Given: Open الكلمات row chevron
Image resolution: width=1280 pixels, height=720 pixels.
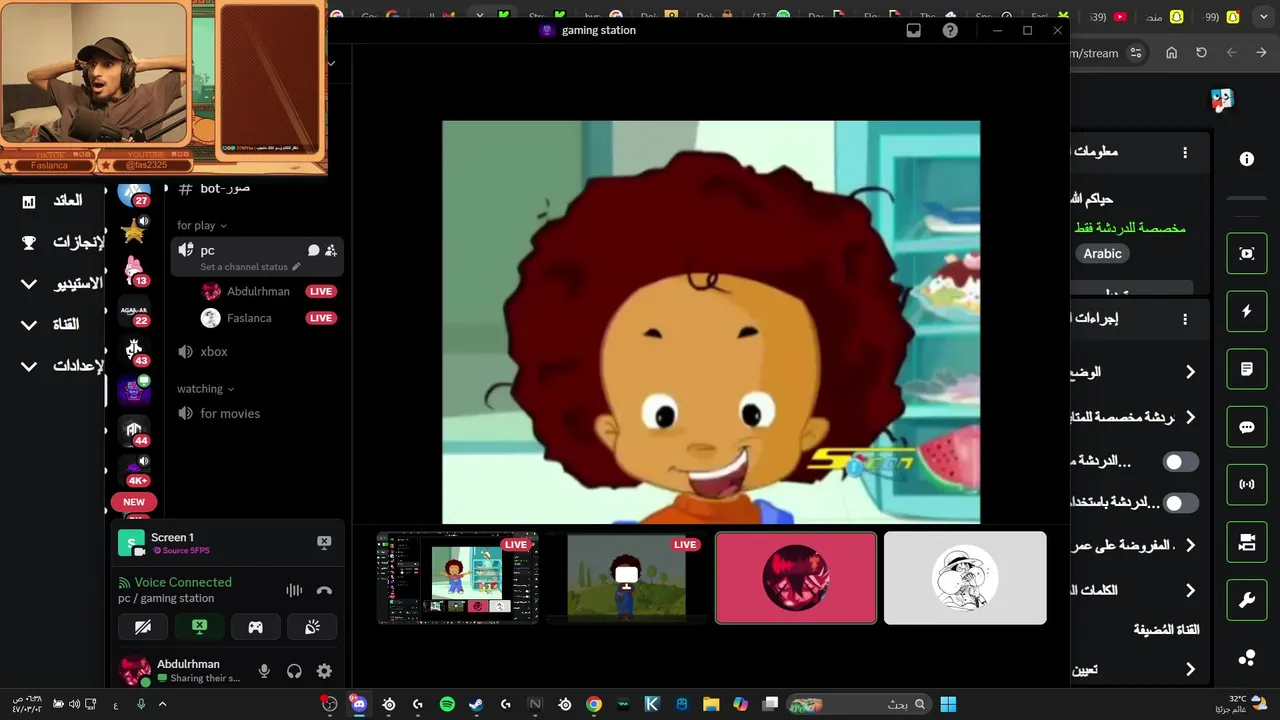Looking at the screenshot, I should [1190, 590].
